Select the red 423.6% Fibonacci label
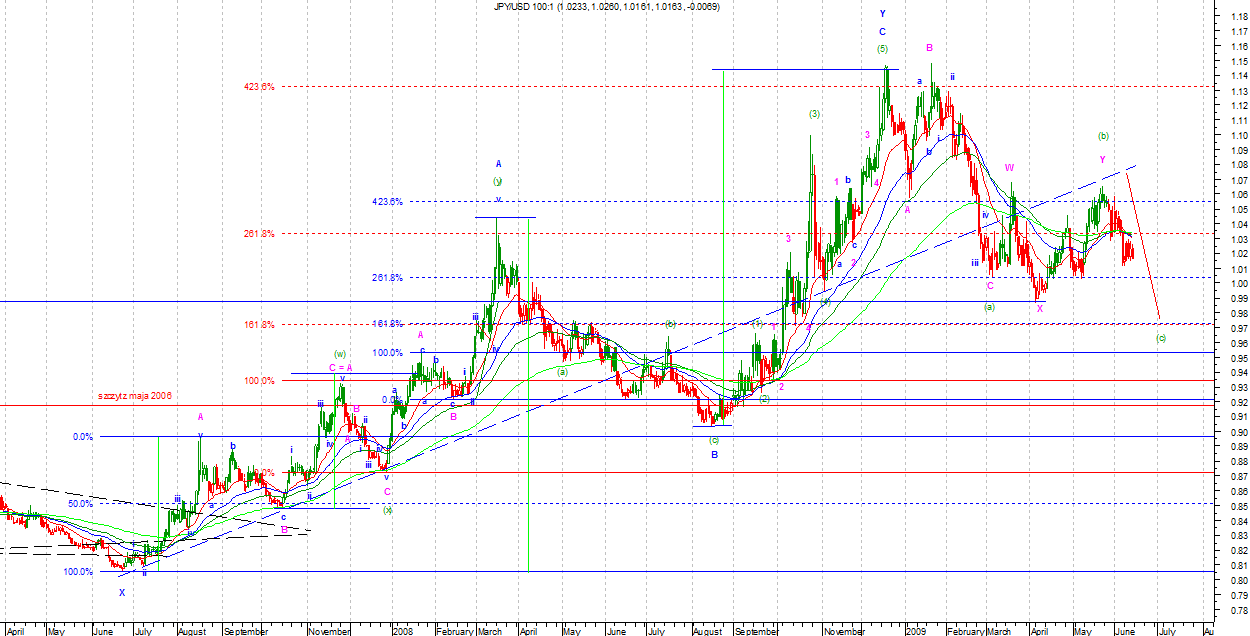Image resolution: width=1250 pixels, height=636 pixels. coord(259,87)
